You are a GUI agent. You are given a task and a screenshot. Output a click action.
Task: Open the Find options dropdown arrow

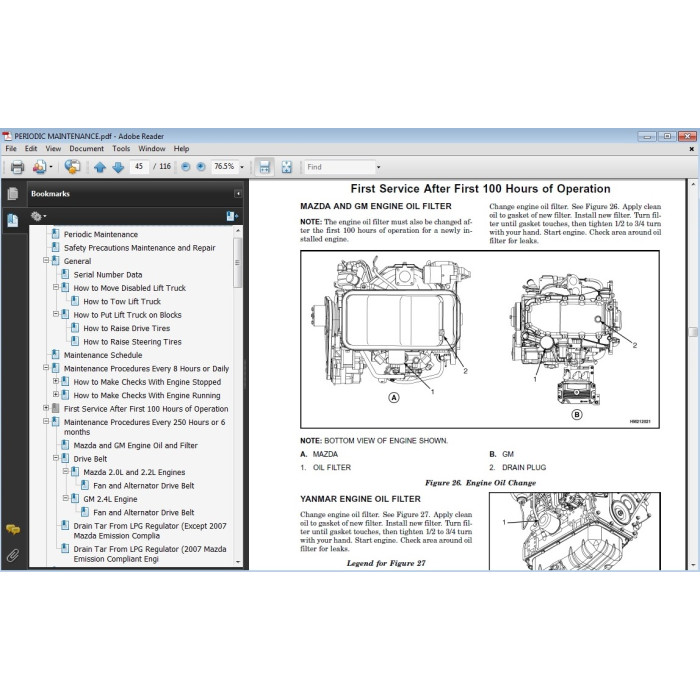(378, 167)
